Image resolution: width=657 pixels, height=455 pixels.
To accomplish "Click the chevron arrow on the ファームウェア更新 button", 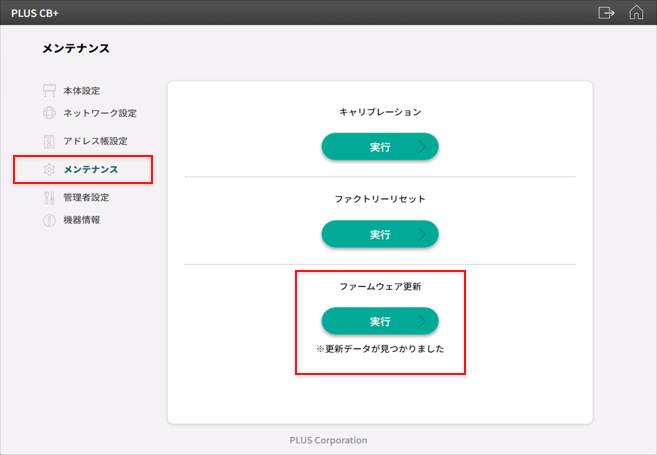I will pyautogui.click(x=422, y=321).
